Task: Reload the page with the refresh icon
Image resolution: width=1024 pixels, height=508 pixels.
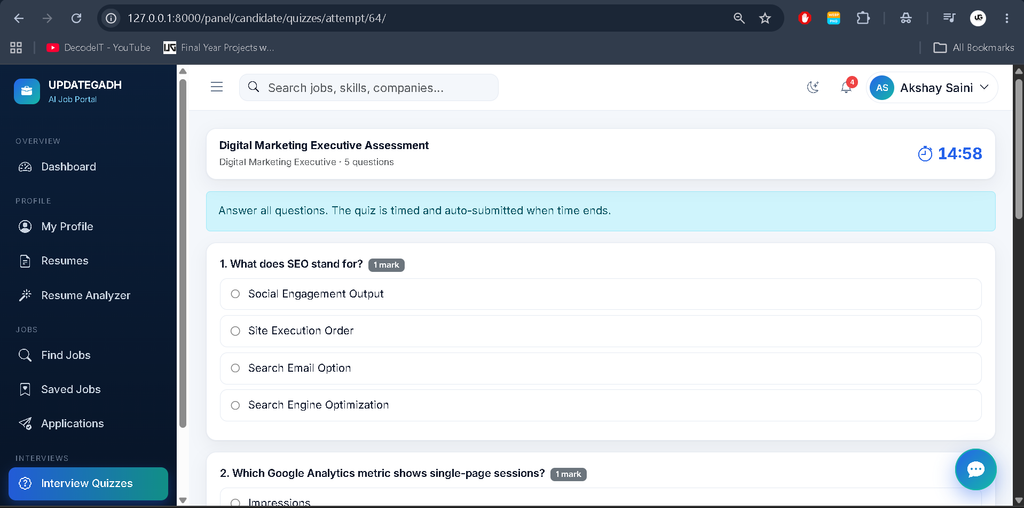Action: click(x=76, y=18)
